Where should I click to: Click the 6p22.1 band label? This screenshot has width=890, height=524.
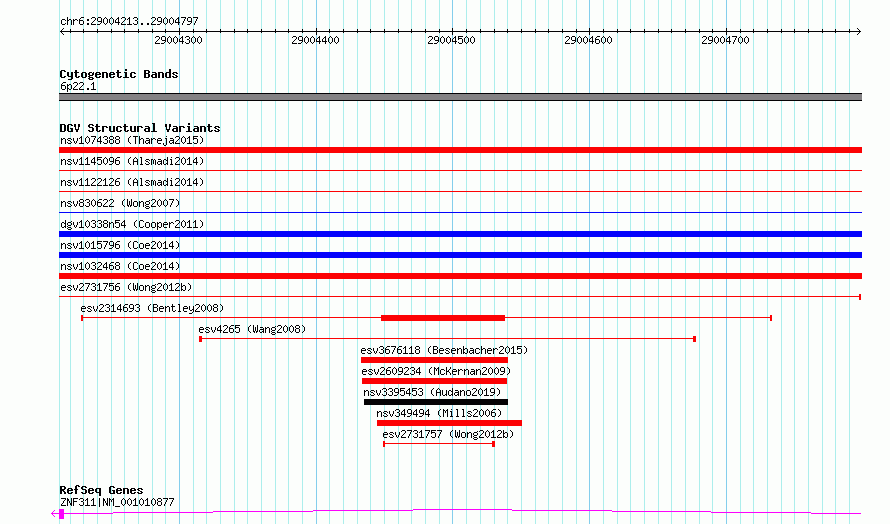78,87
